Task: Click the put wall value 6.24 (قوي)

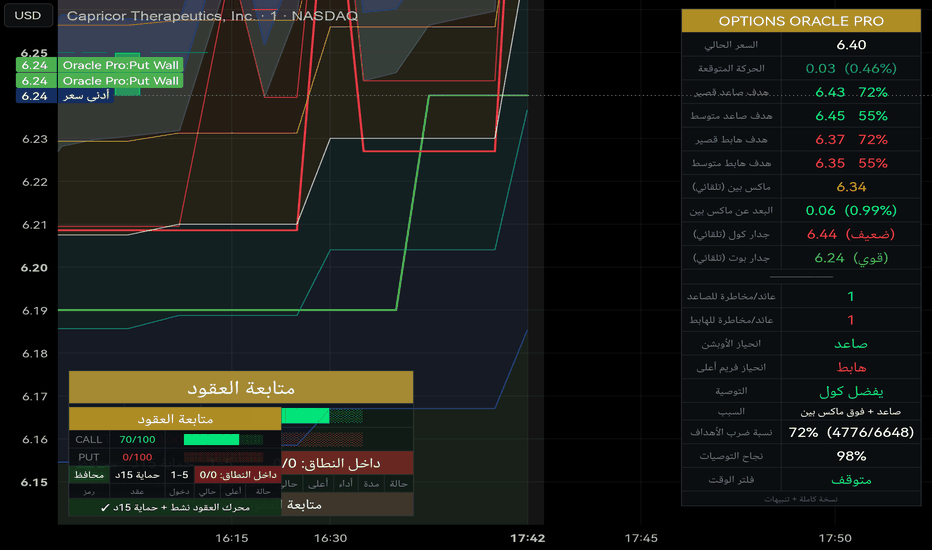Action: coord(851,258)
